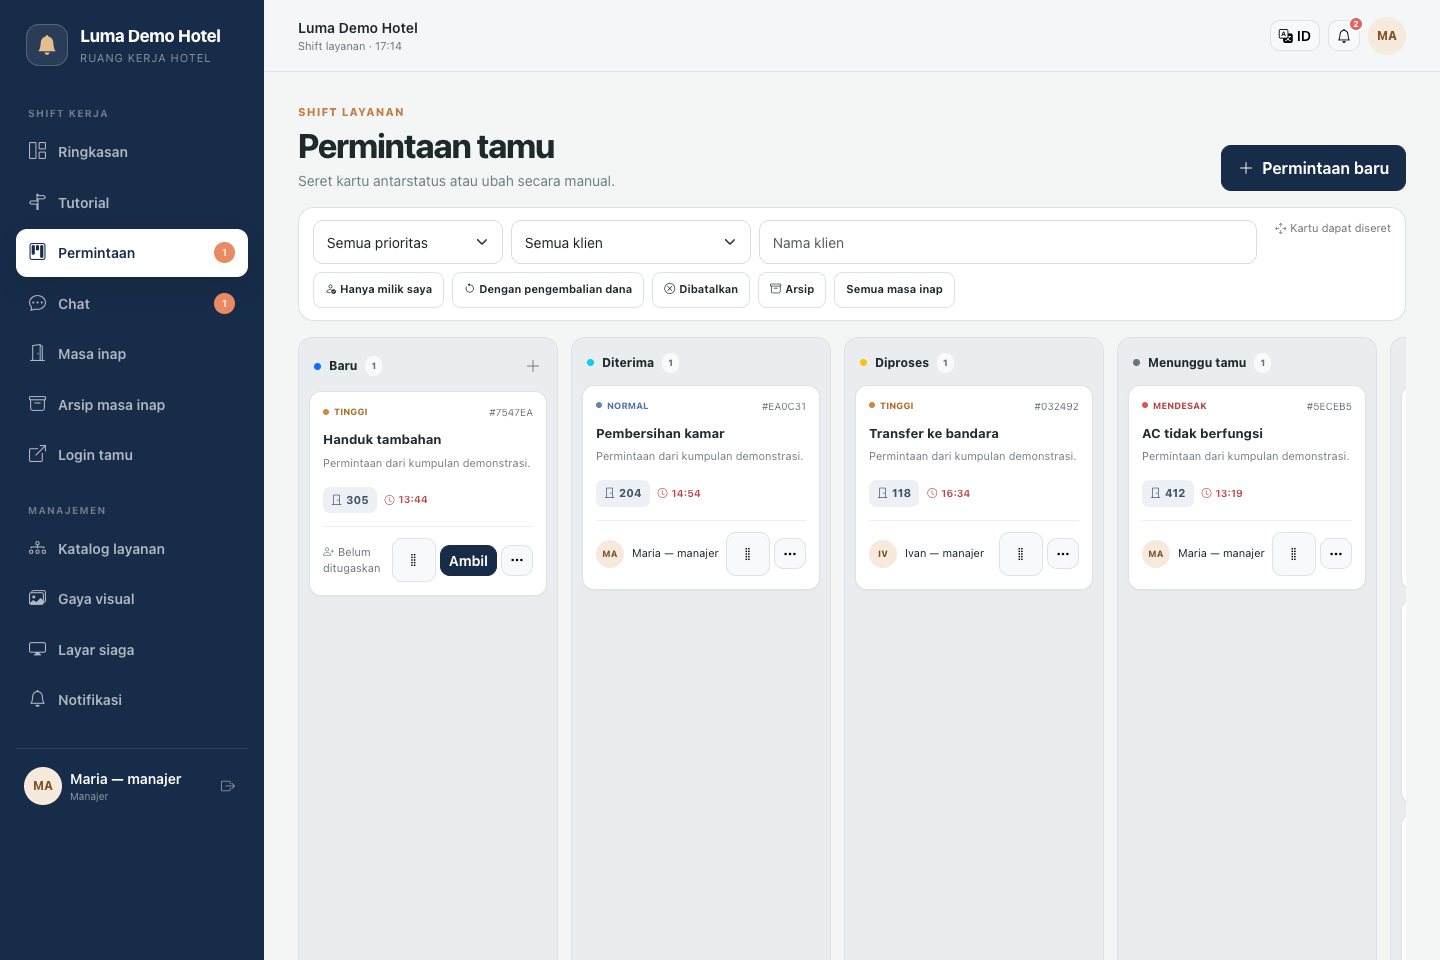Screen dimensions: 1440x960
Task: Open Login tamu in the sidebar
Action: pos(132,455)
